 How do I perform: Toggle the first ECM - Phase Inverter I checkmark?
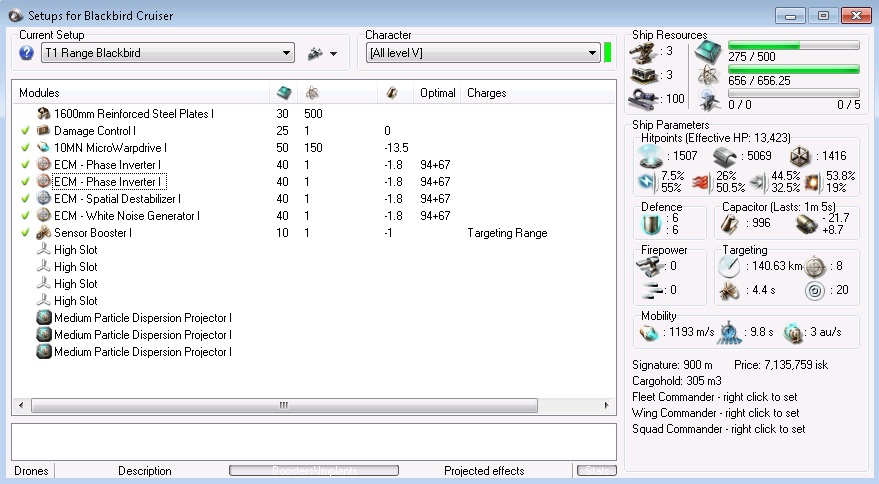25,164
